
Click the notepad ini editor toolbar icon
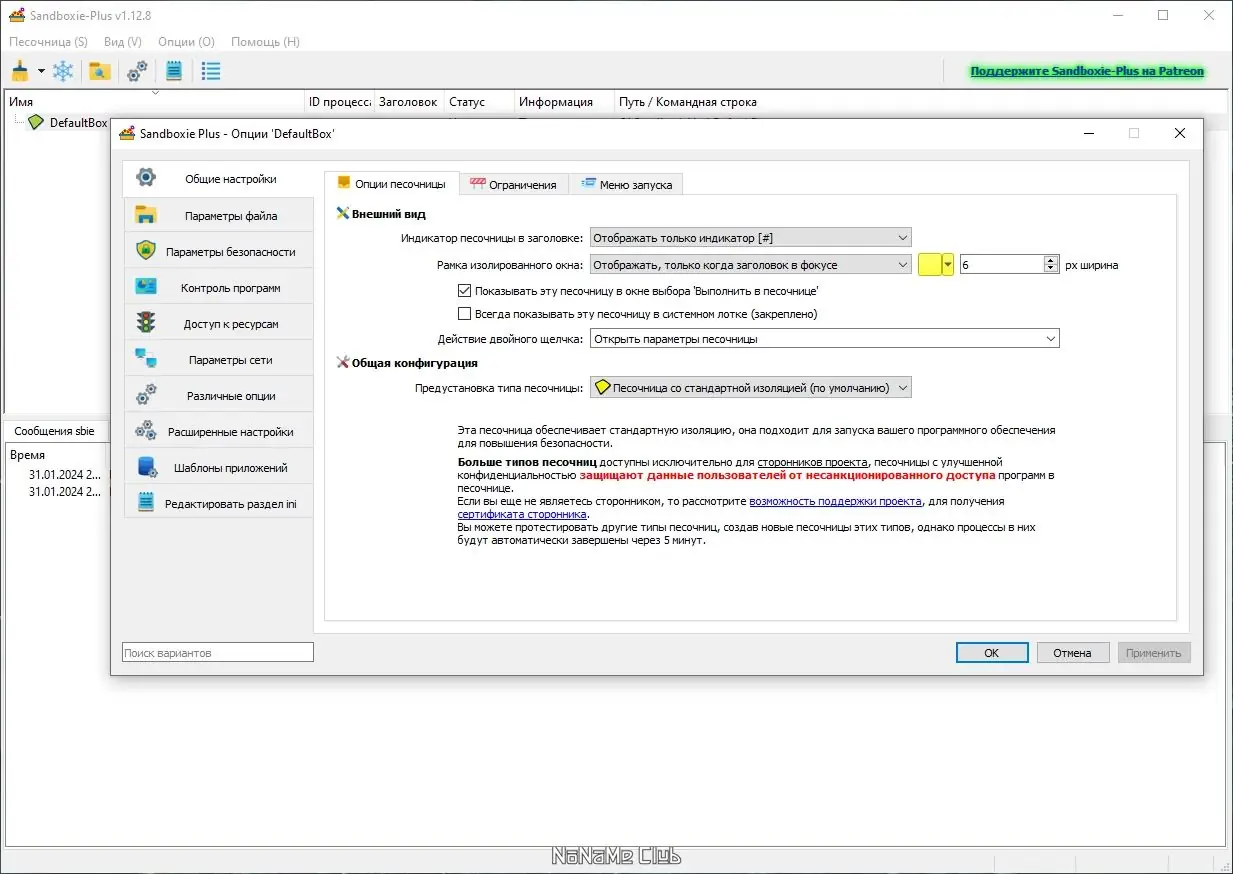click(x=174, y=71)
